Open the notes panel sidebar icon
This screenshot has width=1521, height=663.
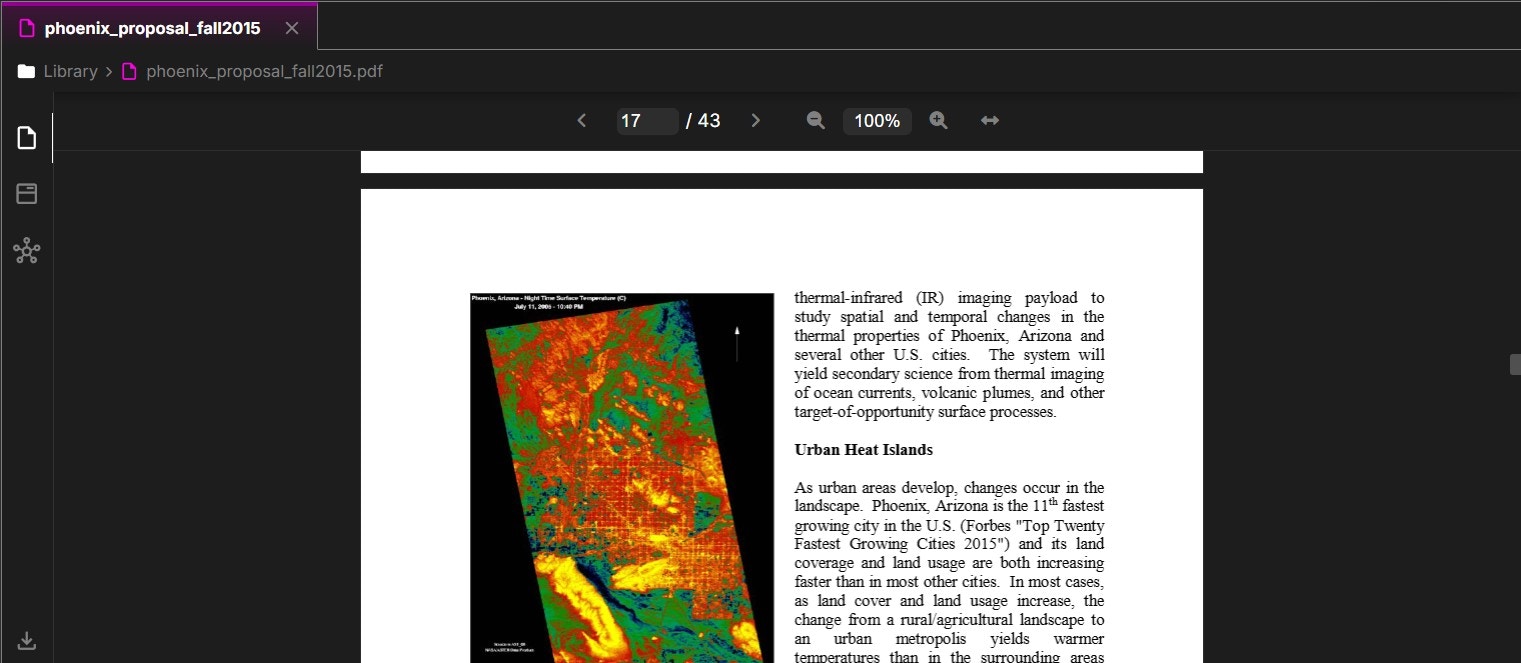coord(27,194)
